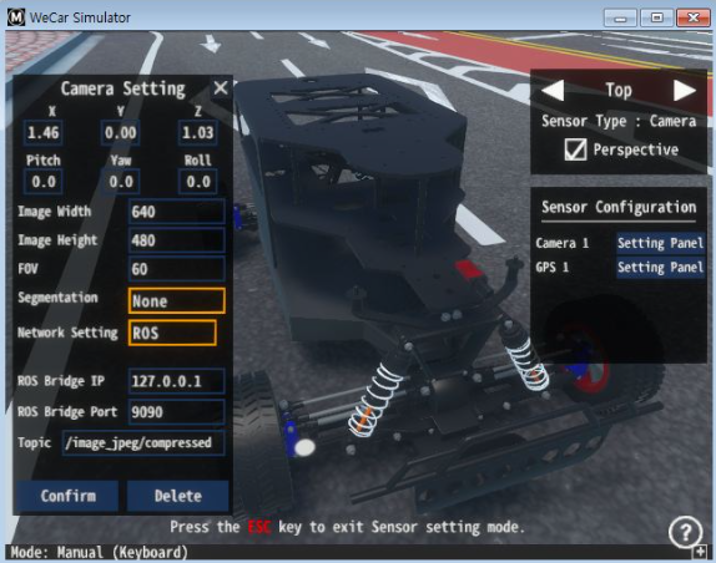
Task: Toggle the Perspective checkbox
Action: point(575,149)
